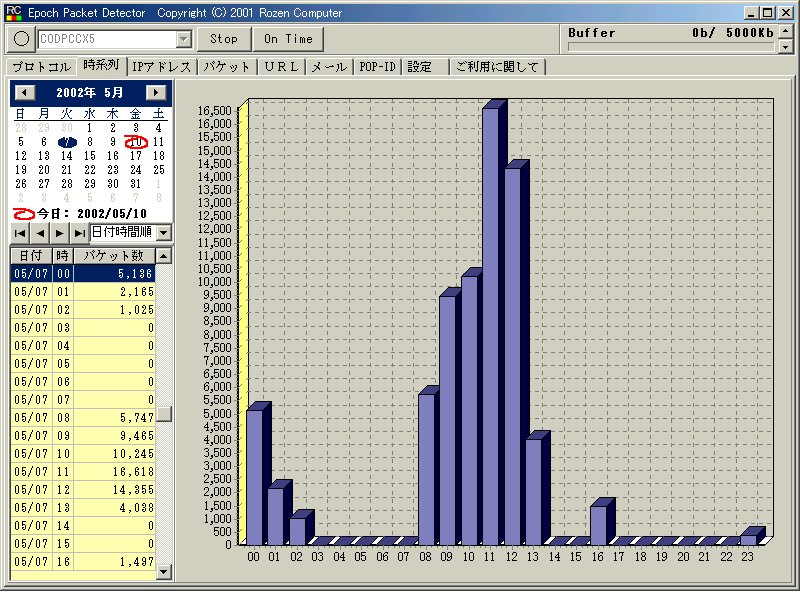Select the 05/07 13 row with 4,038
Image resolution: width=800 pixels, height=600 pixels.
coord(83,508)
